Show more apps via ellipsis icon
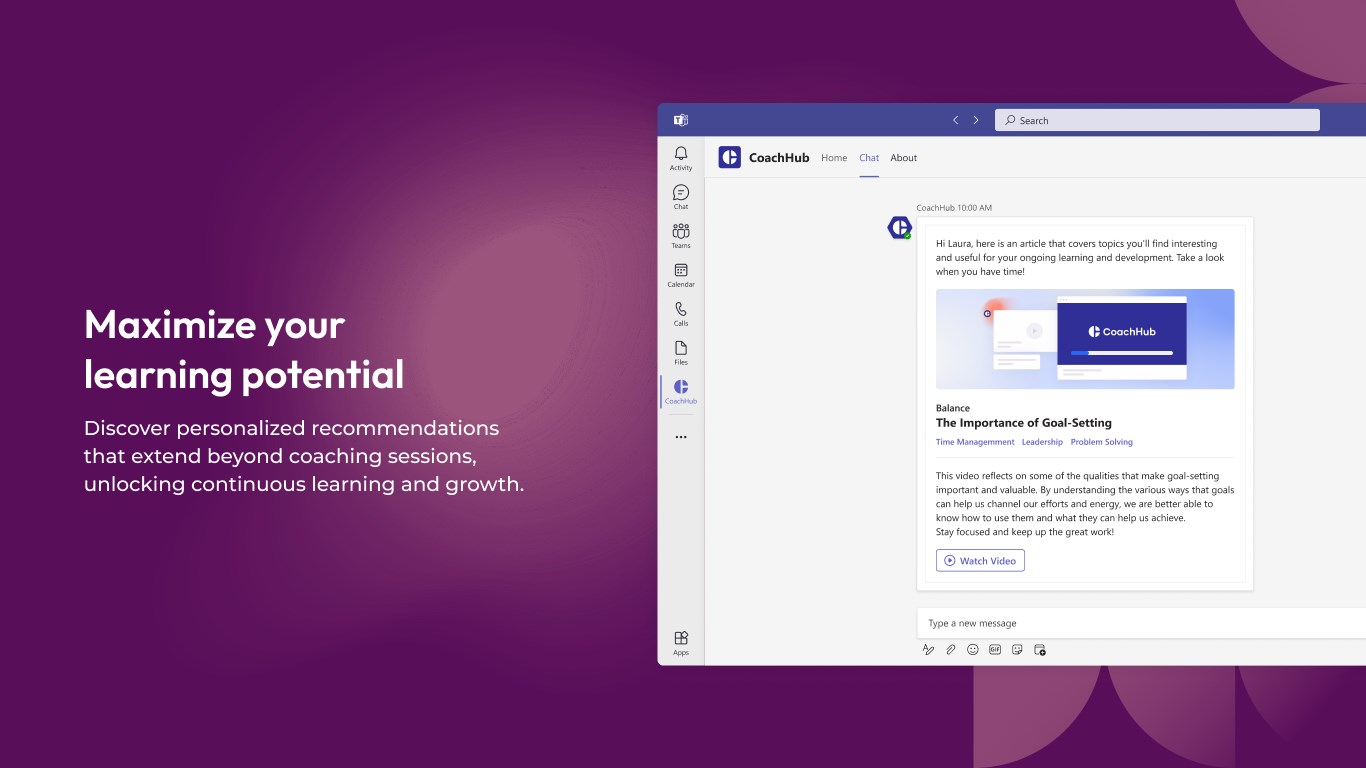The width and height of the screenshot is (1366, 768). click(681, 437)
